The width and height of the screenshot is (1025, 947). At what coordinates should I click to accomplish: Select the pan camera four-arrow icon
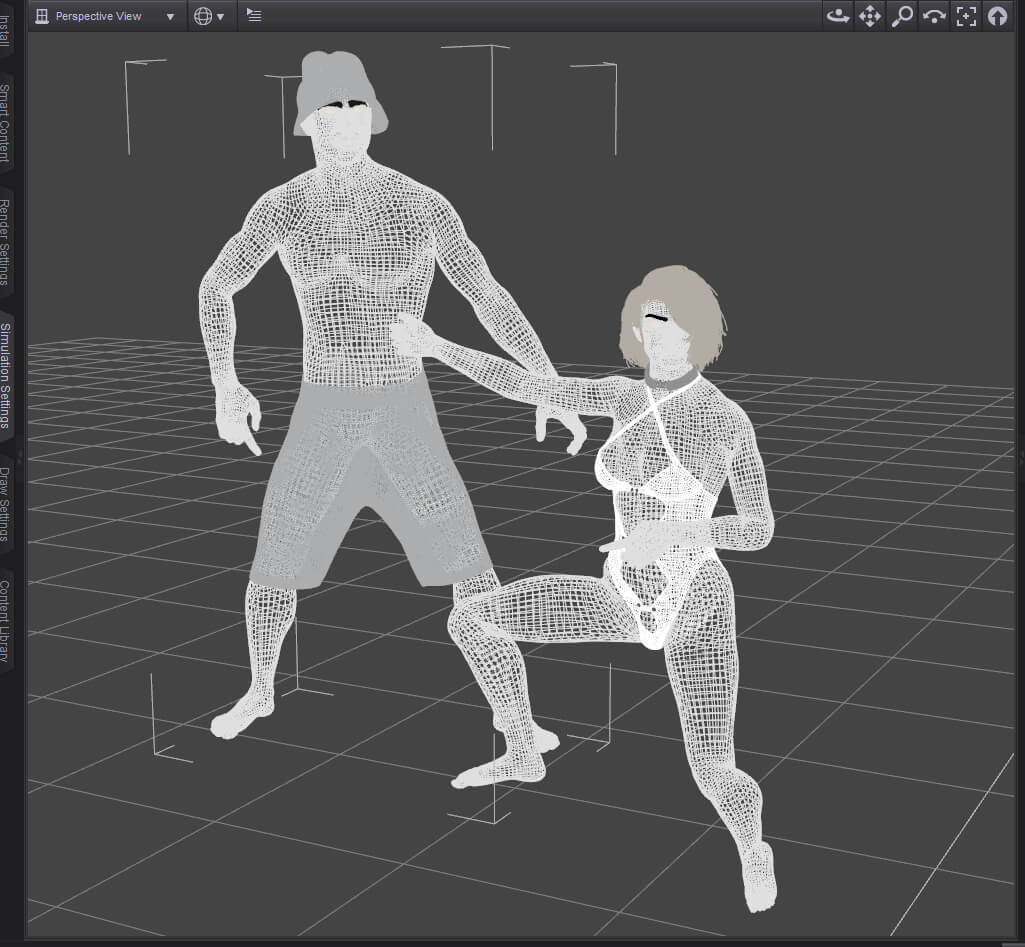pyautogui.click(x=869, y=16)
